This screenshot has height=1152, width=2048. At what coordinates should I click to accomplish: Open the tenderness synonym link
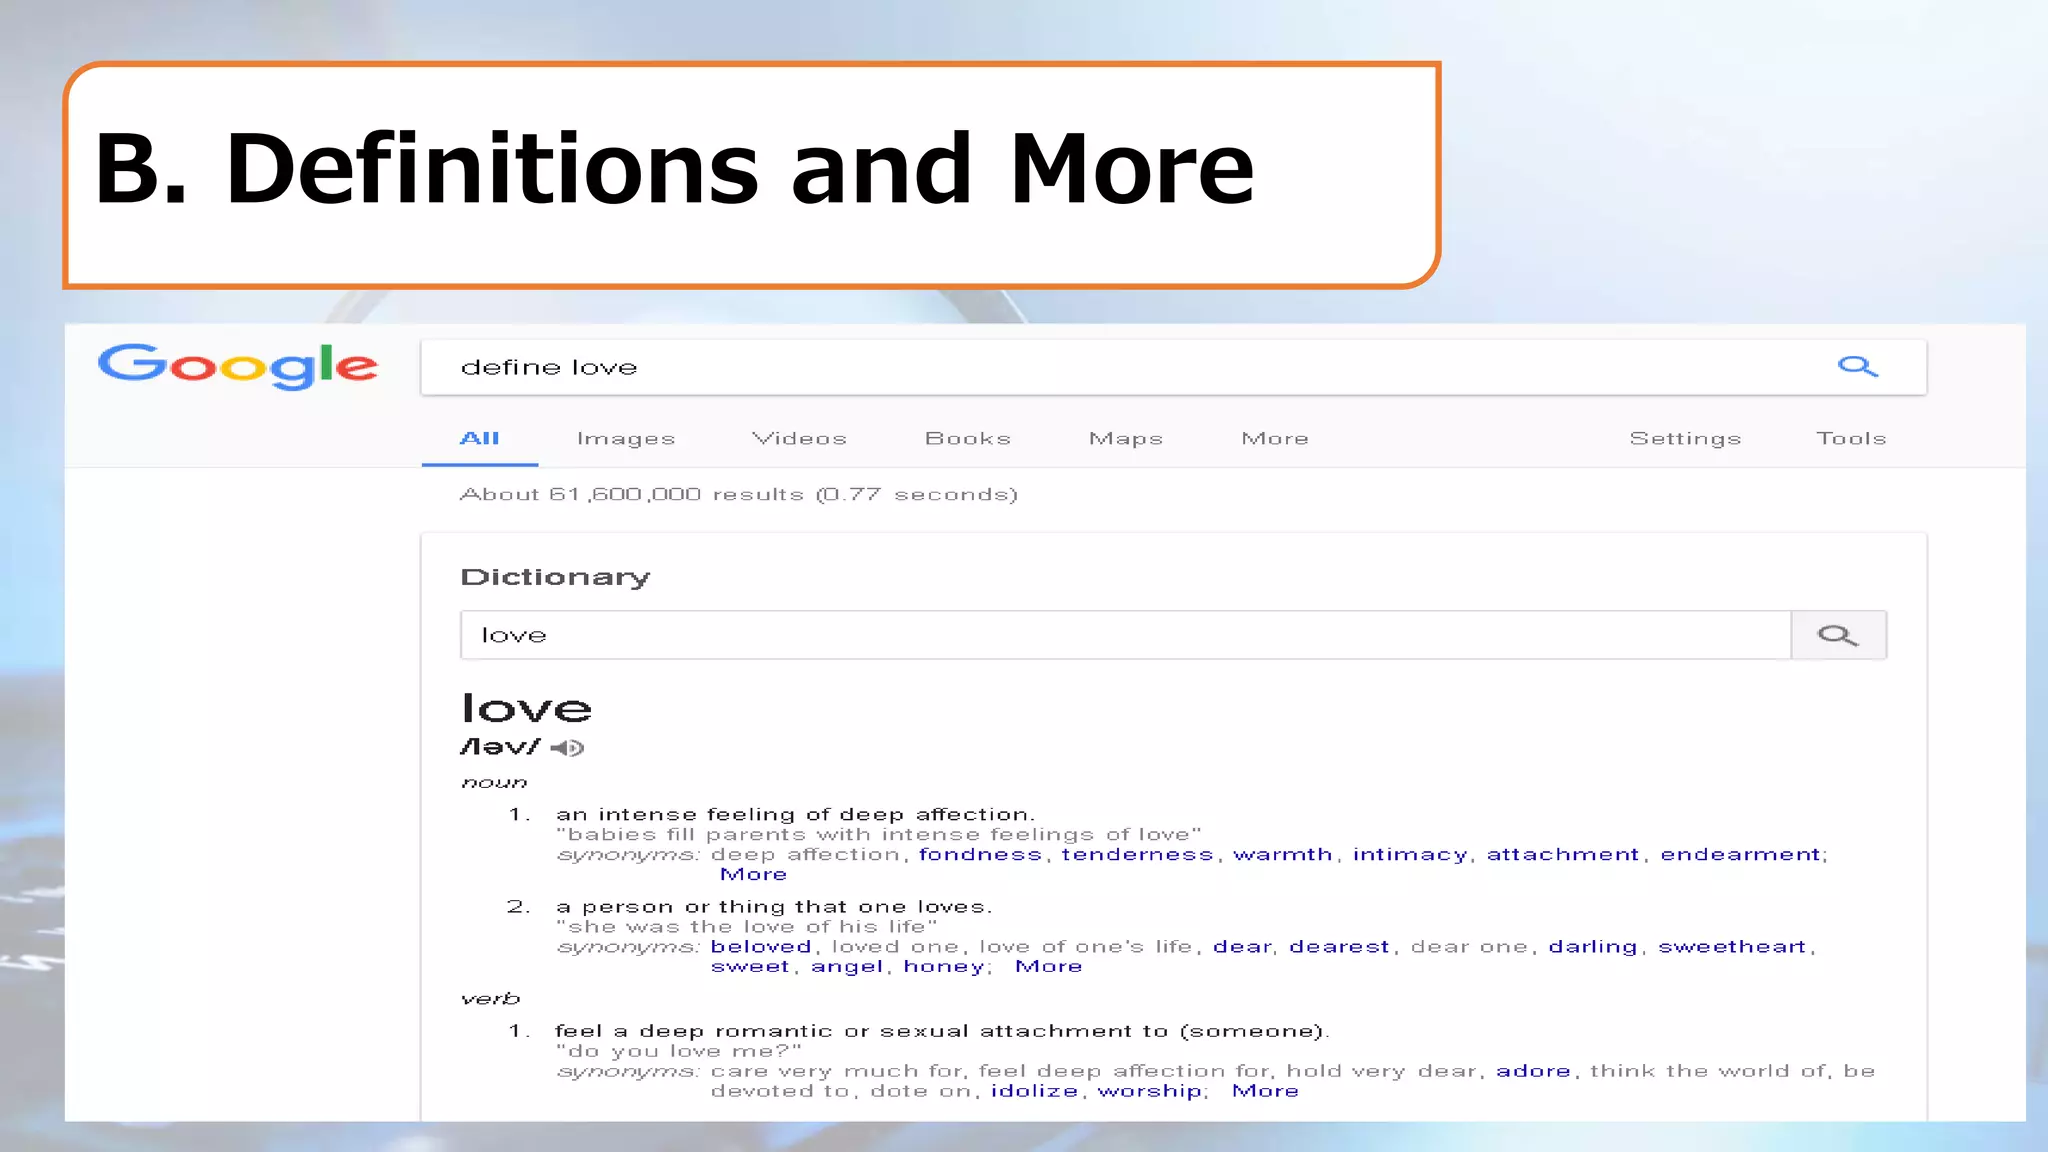point(1138,854)
